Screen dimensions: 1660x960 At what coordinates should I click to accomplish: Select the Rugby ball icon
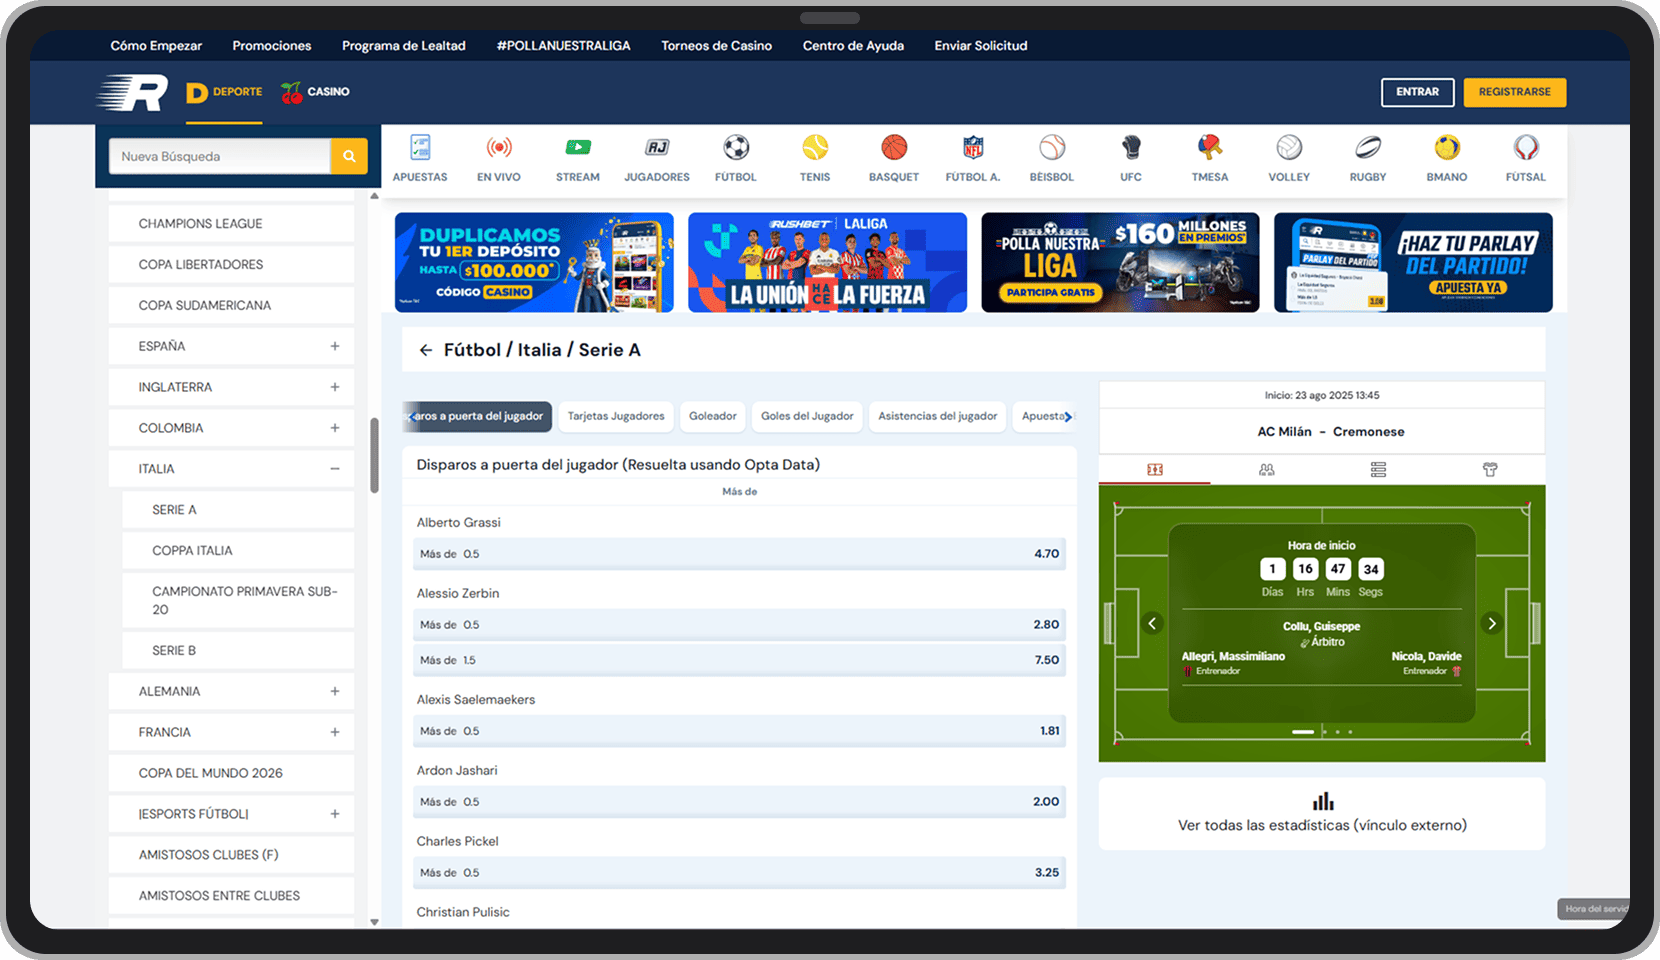[x=1368, y=148]
